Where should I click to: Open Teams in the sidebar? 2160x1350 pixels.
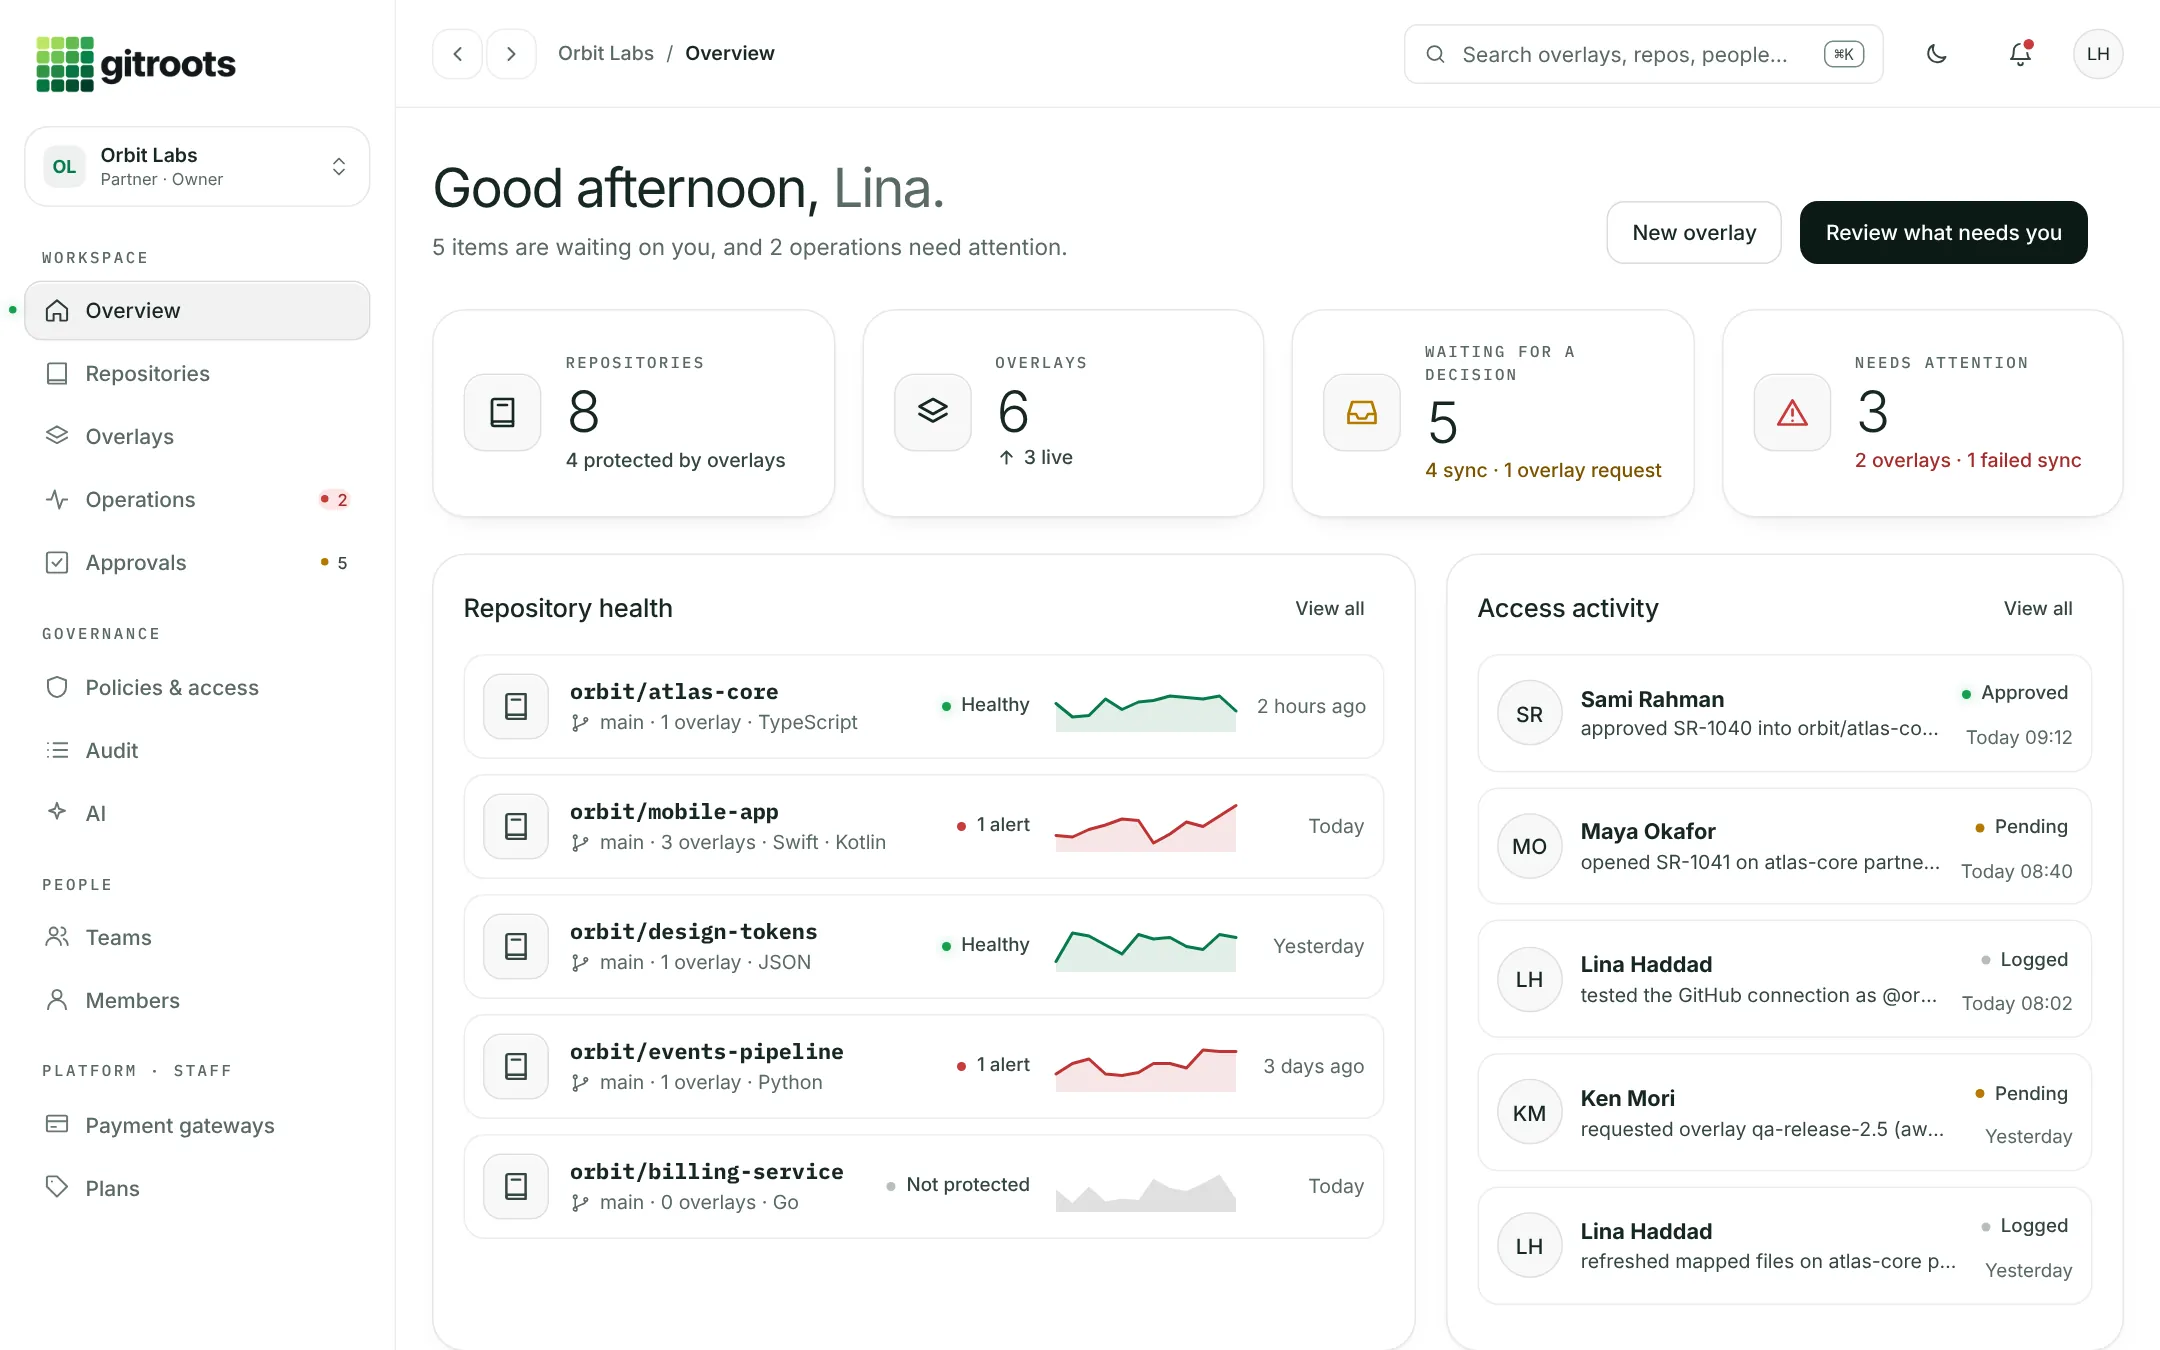(x=197, y=937)
